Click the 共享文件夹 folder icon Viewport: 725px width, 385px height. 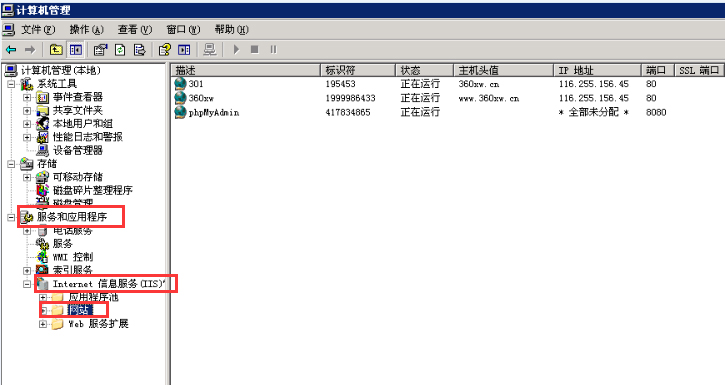point(43,110)
